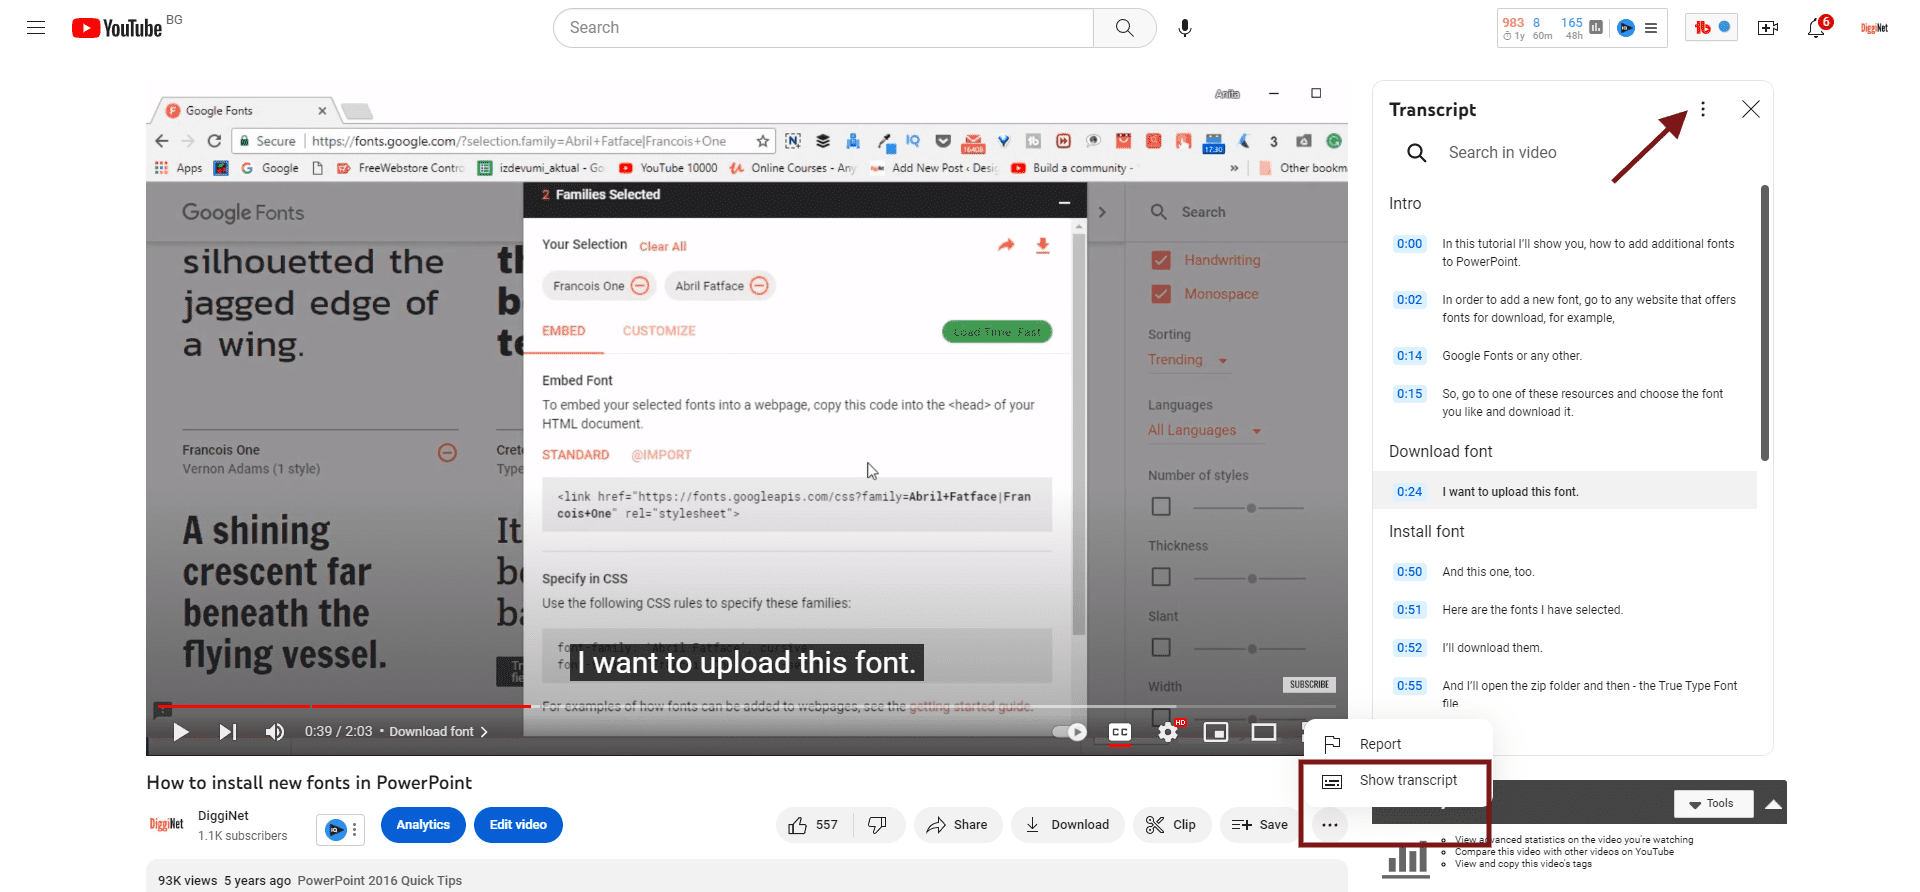The width and height of the screenshot is (1920, 892).
Task: Skip to the next video
Action: [228, 732]
